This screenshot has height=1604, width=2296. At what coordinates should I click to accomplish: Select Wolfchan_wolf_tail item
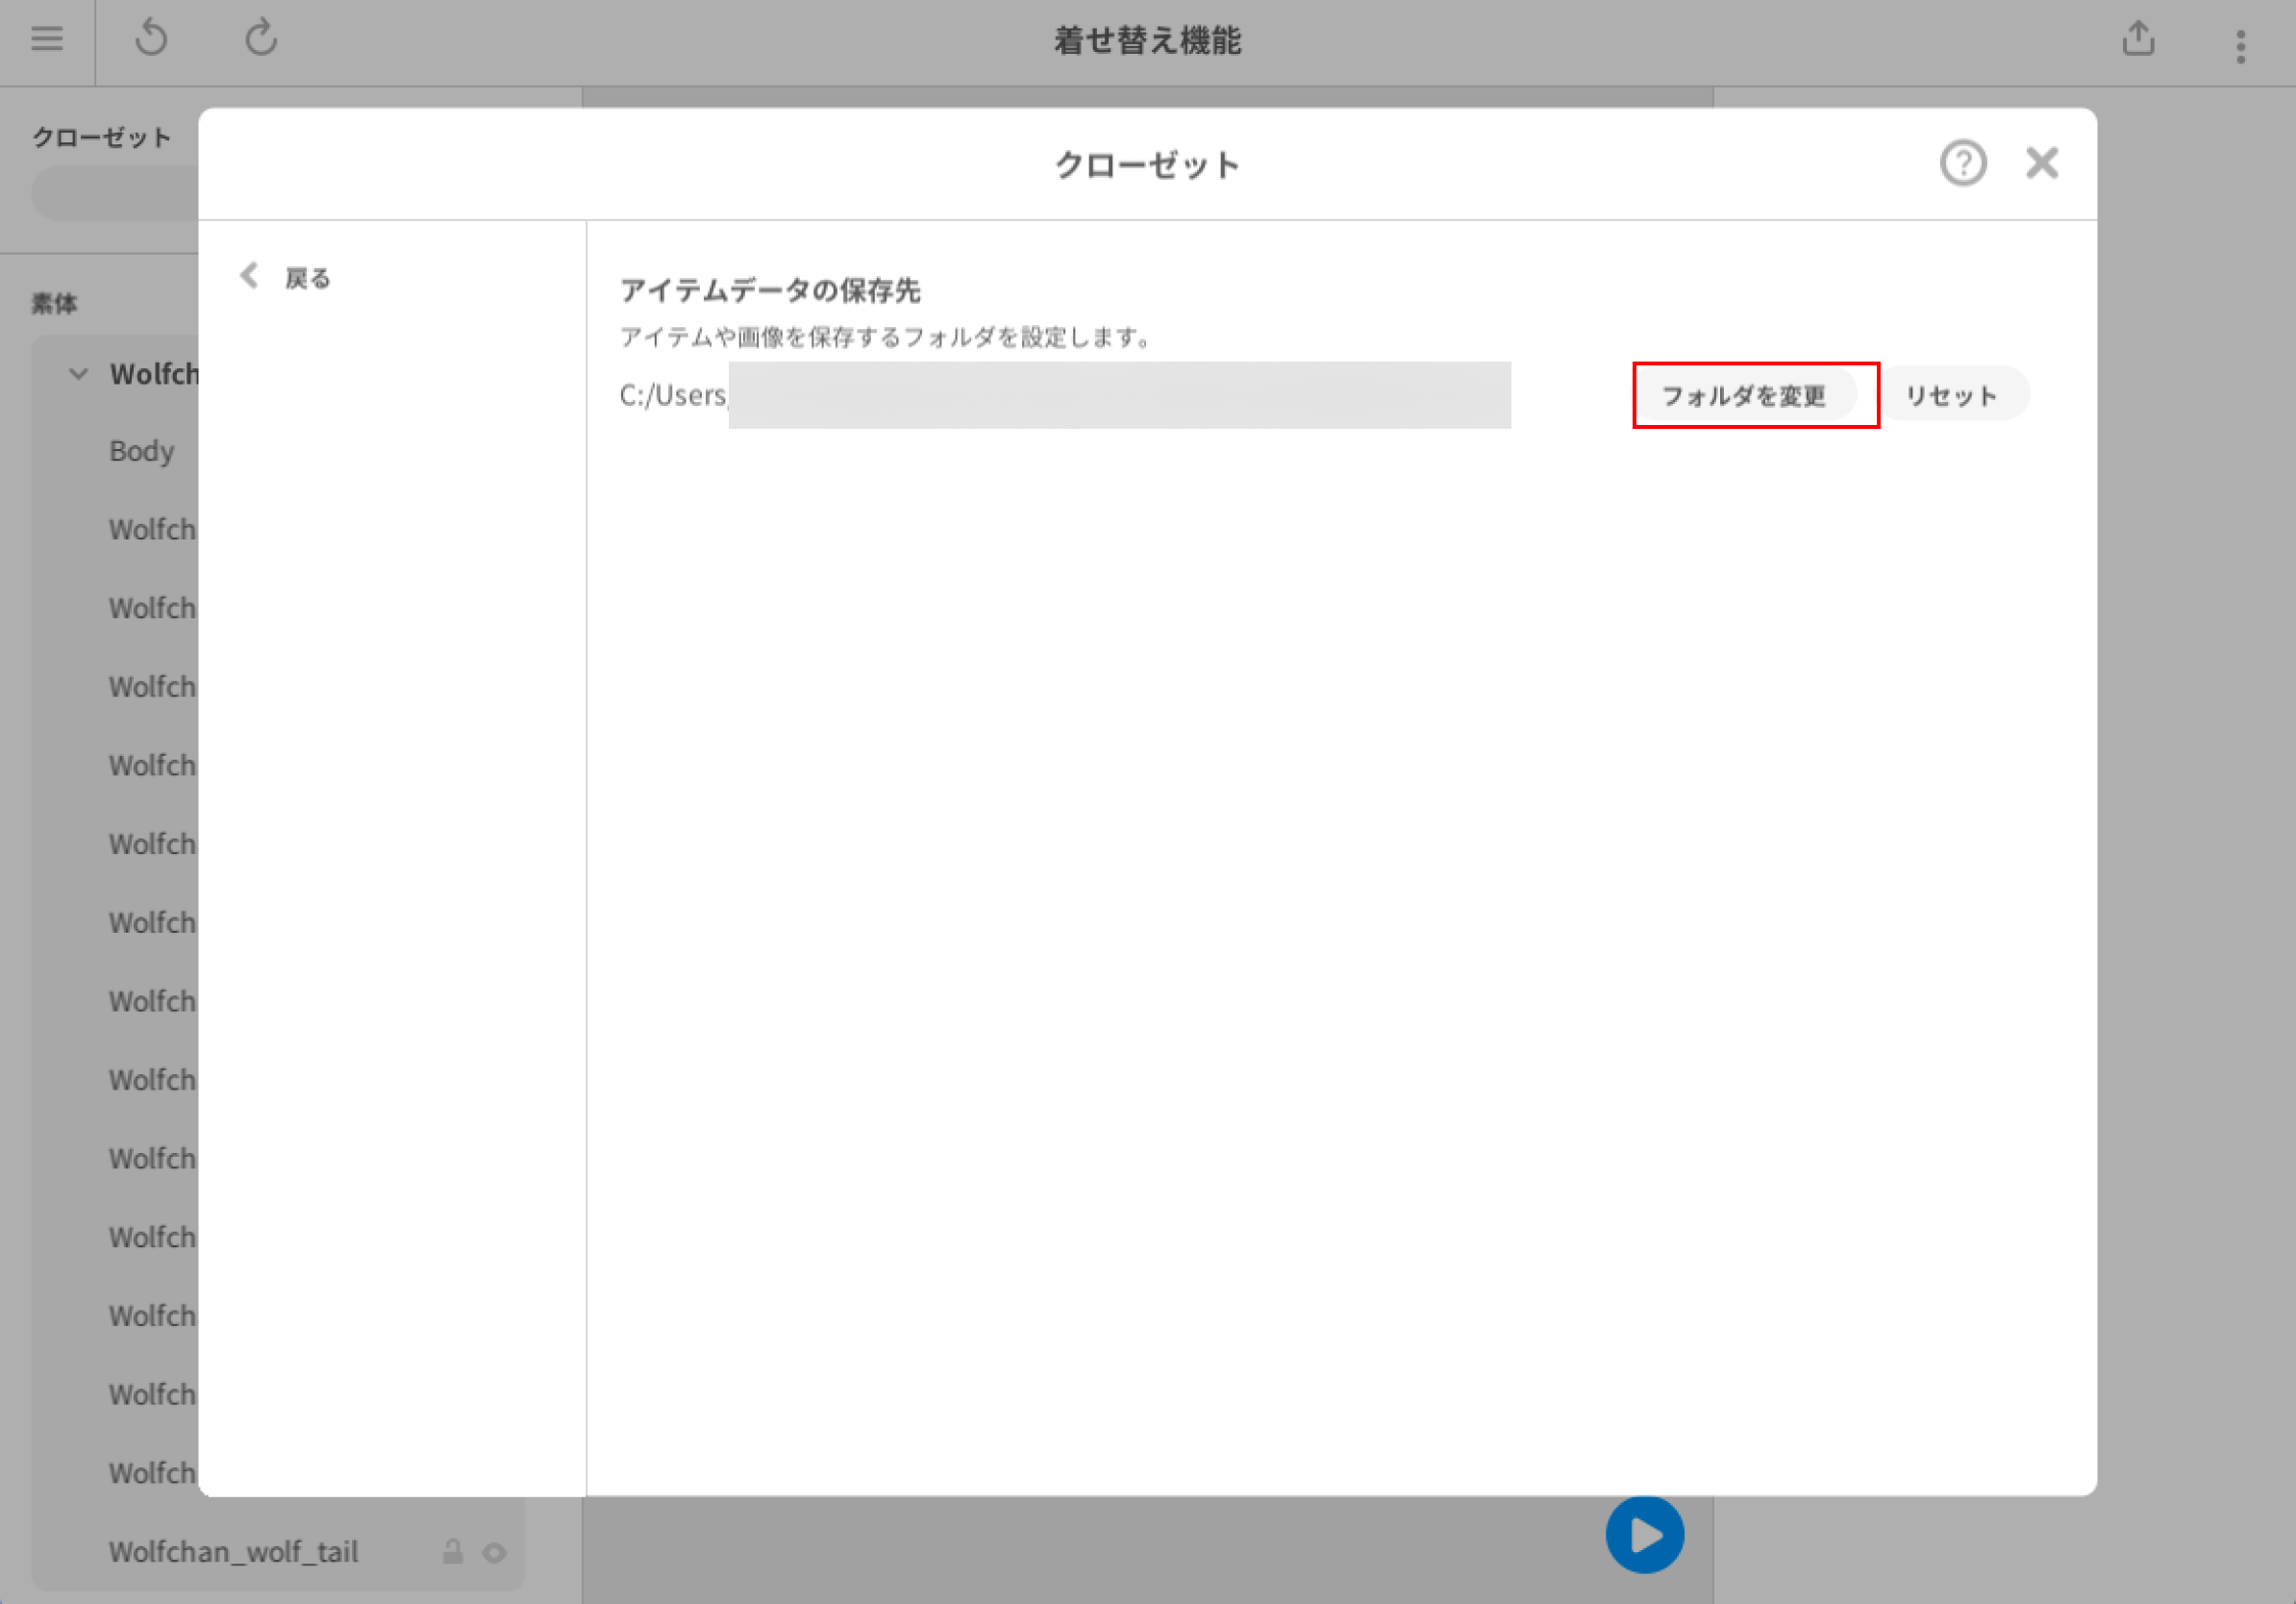(x=233, y=1552)
